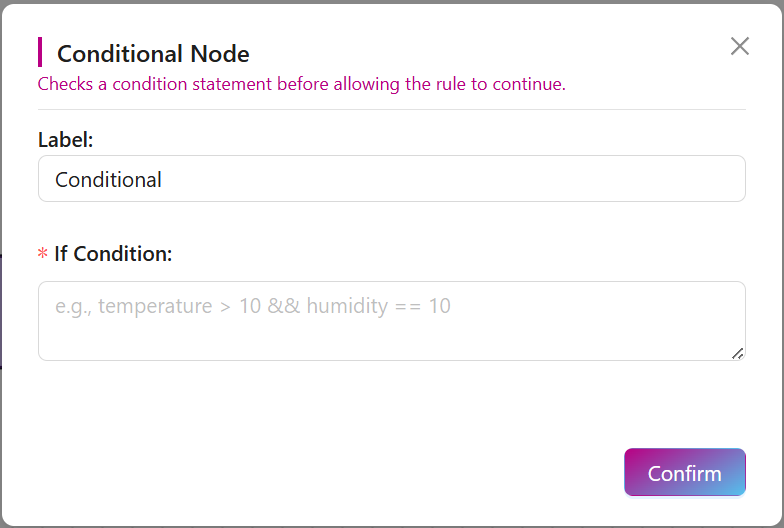Viewport: 784px width, 528px height.
Task: Click the magenta accent bar beside title
Action: [40, 52]
